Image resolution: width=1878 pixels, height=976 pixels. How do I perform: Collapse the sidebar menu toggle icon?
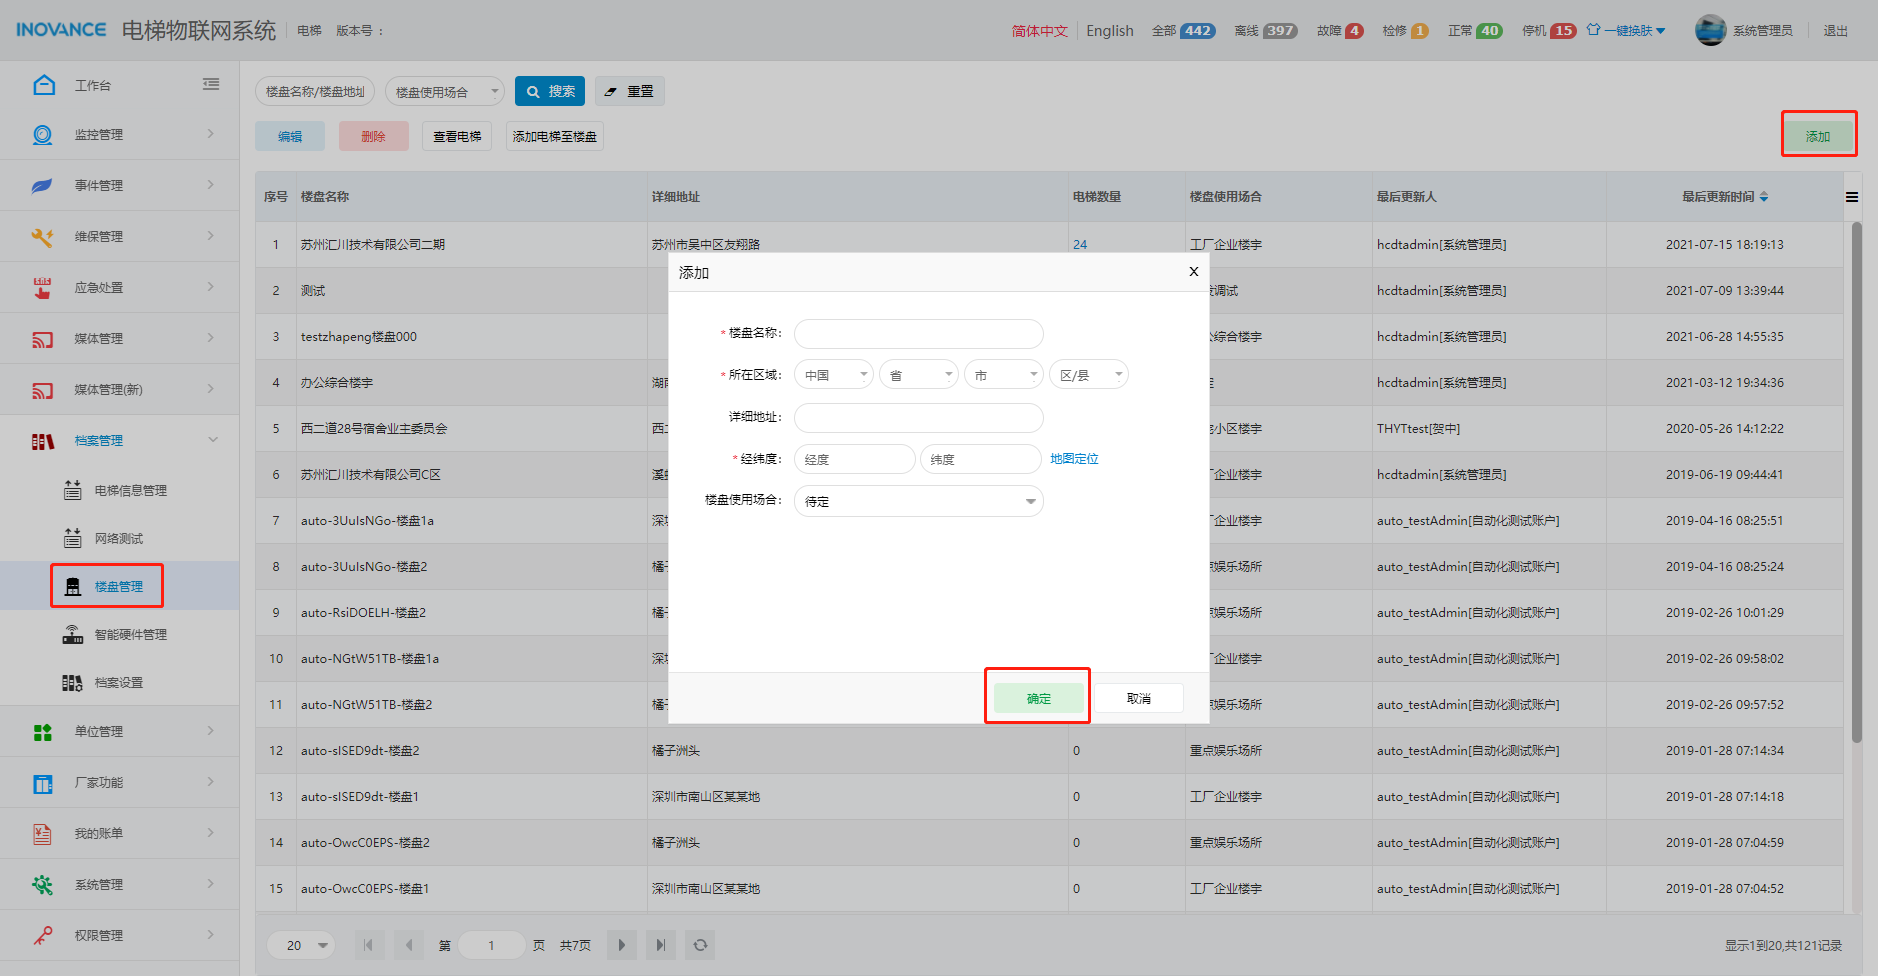pos(211,85)
